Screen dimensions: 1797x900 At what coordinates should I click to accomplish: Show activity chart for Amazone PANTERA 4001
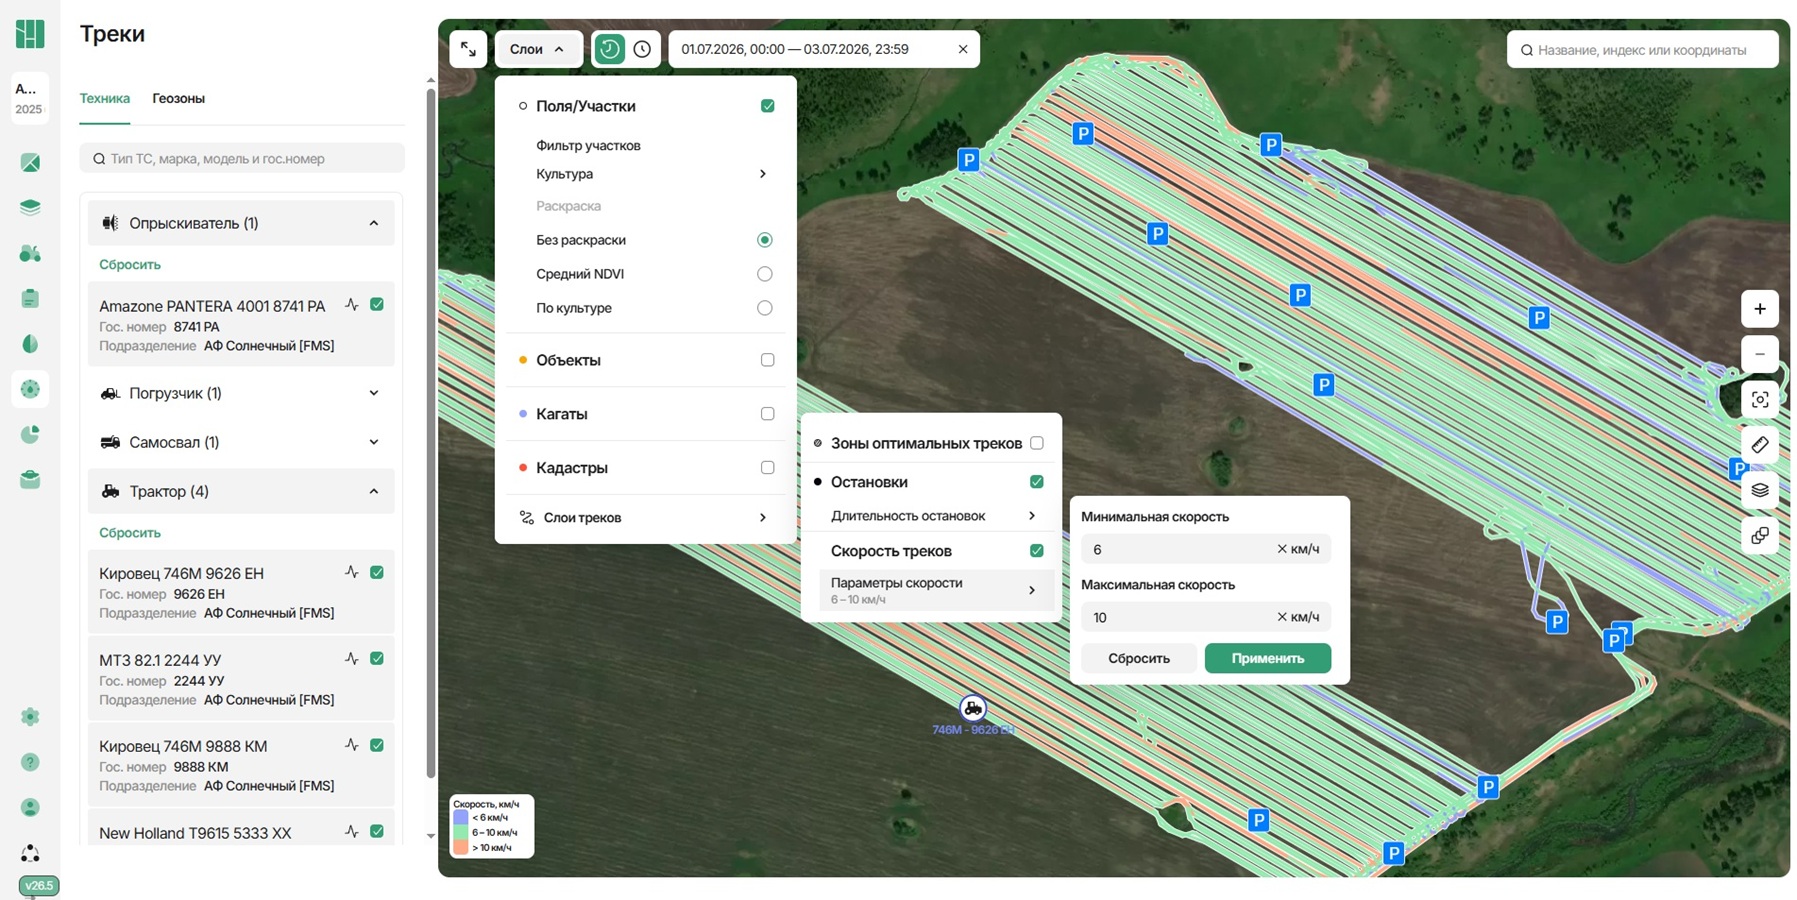click(x=352, y=305)
